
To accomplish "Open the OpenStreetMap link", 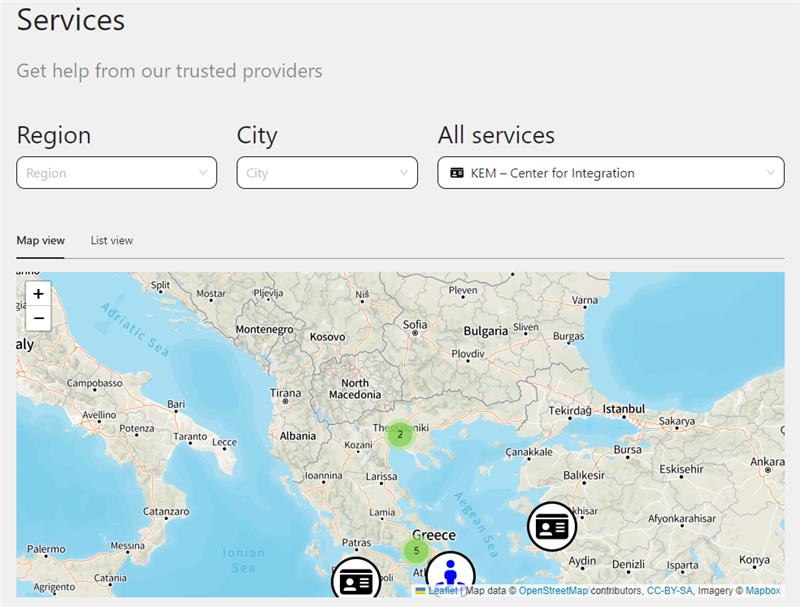I will click(553, 591).
